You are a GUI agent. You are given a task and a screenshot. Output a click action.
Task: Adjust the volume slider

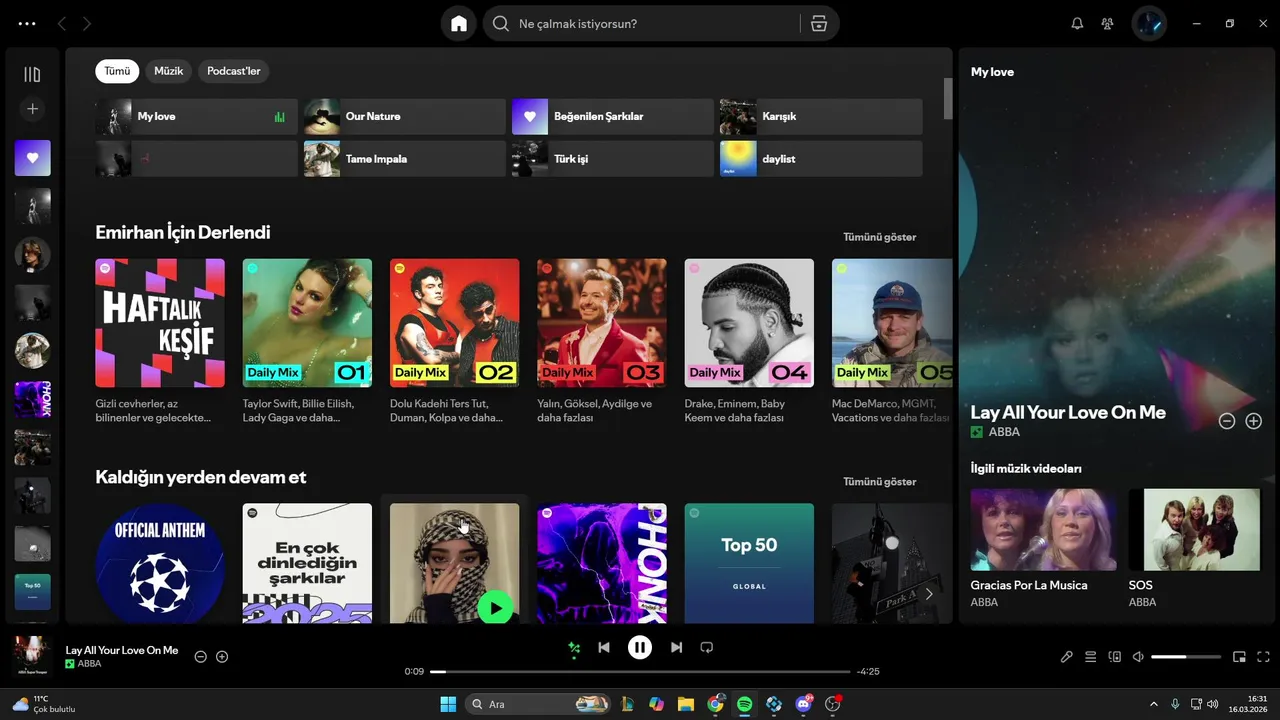point(1186,657)
